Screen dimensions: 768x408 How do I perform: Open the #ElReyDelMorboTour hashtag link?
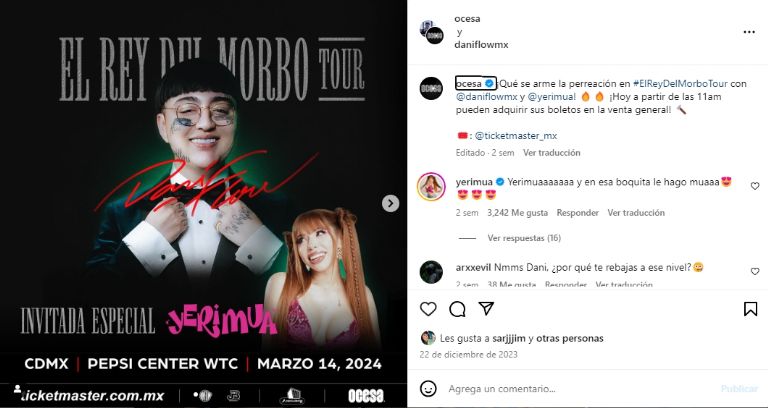coord(680,84)
